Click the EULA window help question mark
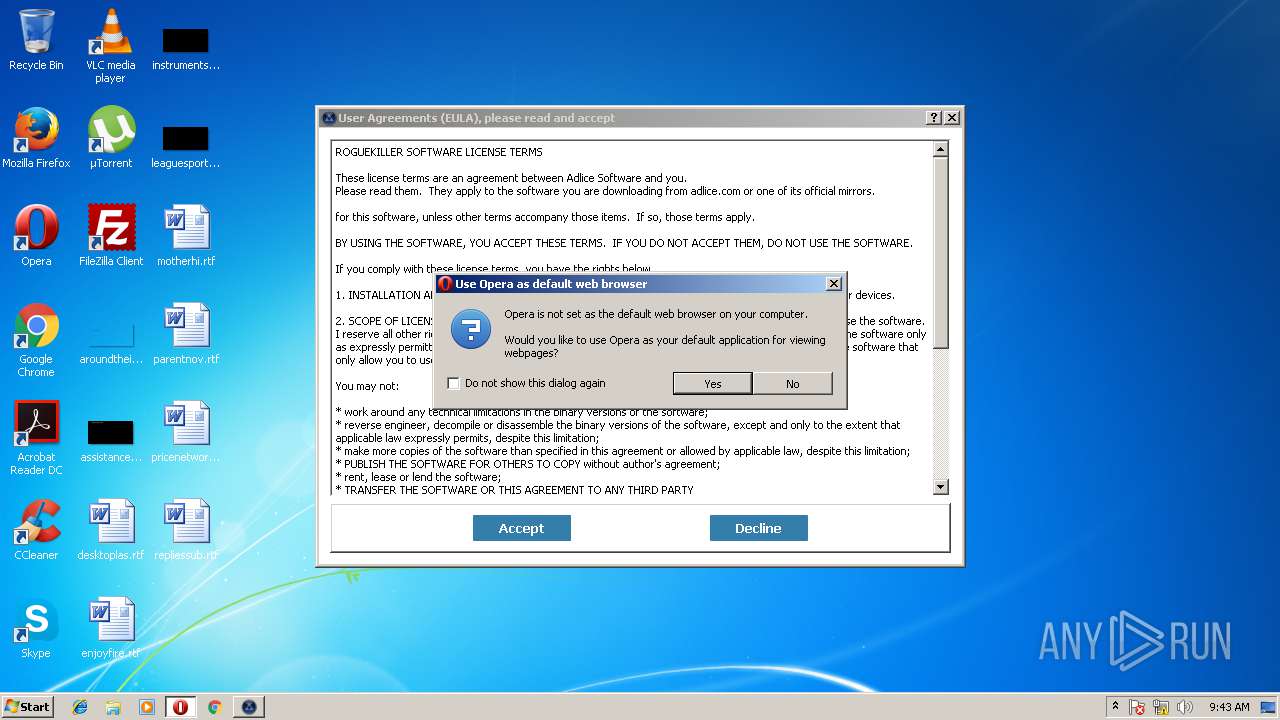 [x=934, y=118]
